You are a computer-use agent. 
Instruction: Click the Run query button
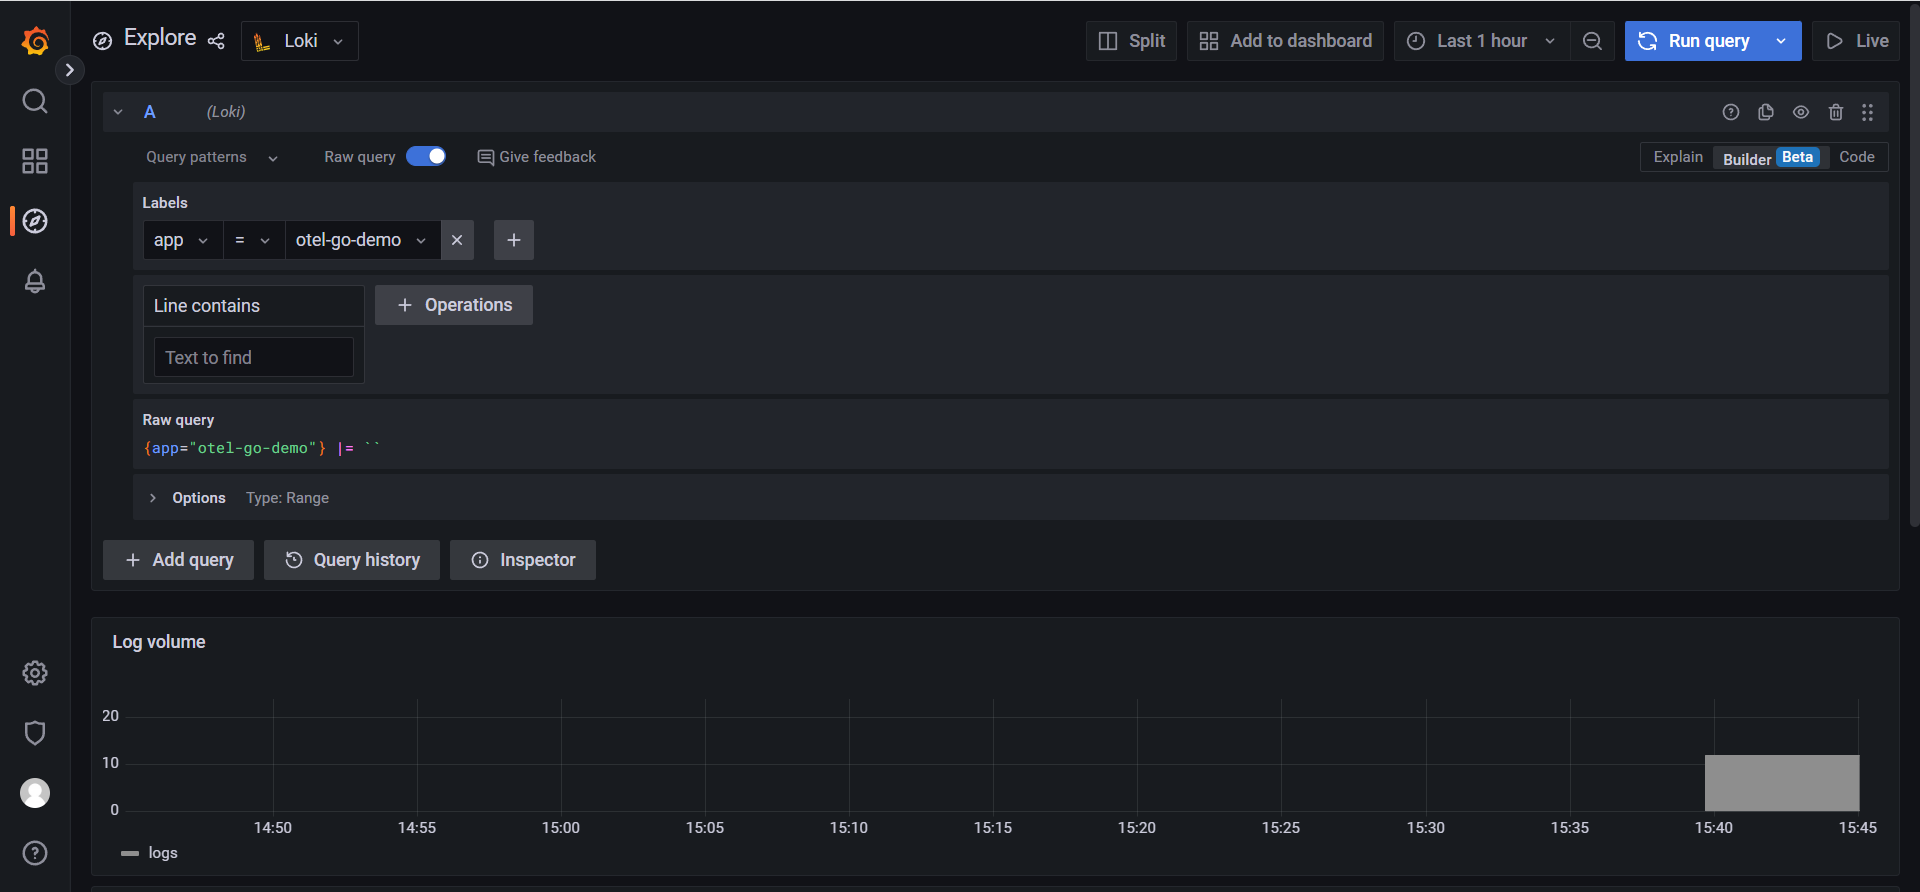(1694, 41)
